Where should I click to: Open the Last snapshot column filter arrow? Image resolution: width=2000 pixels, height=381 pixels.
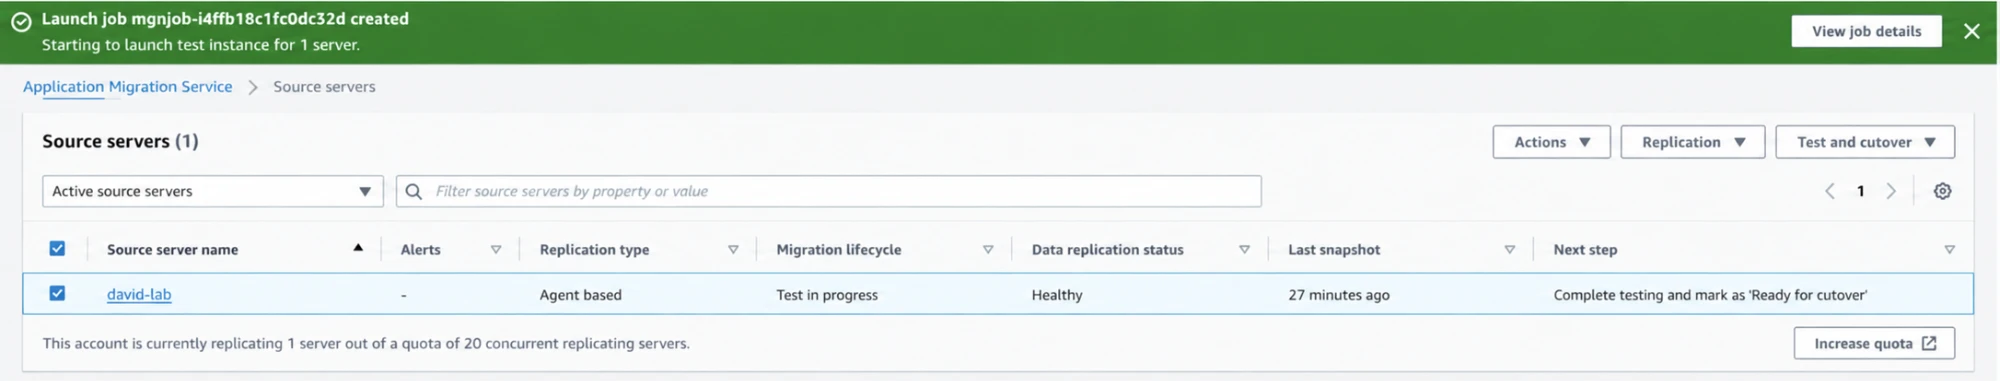pos(1510,250)
